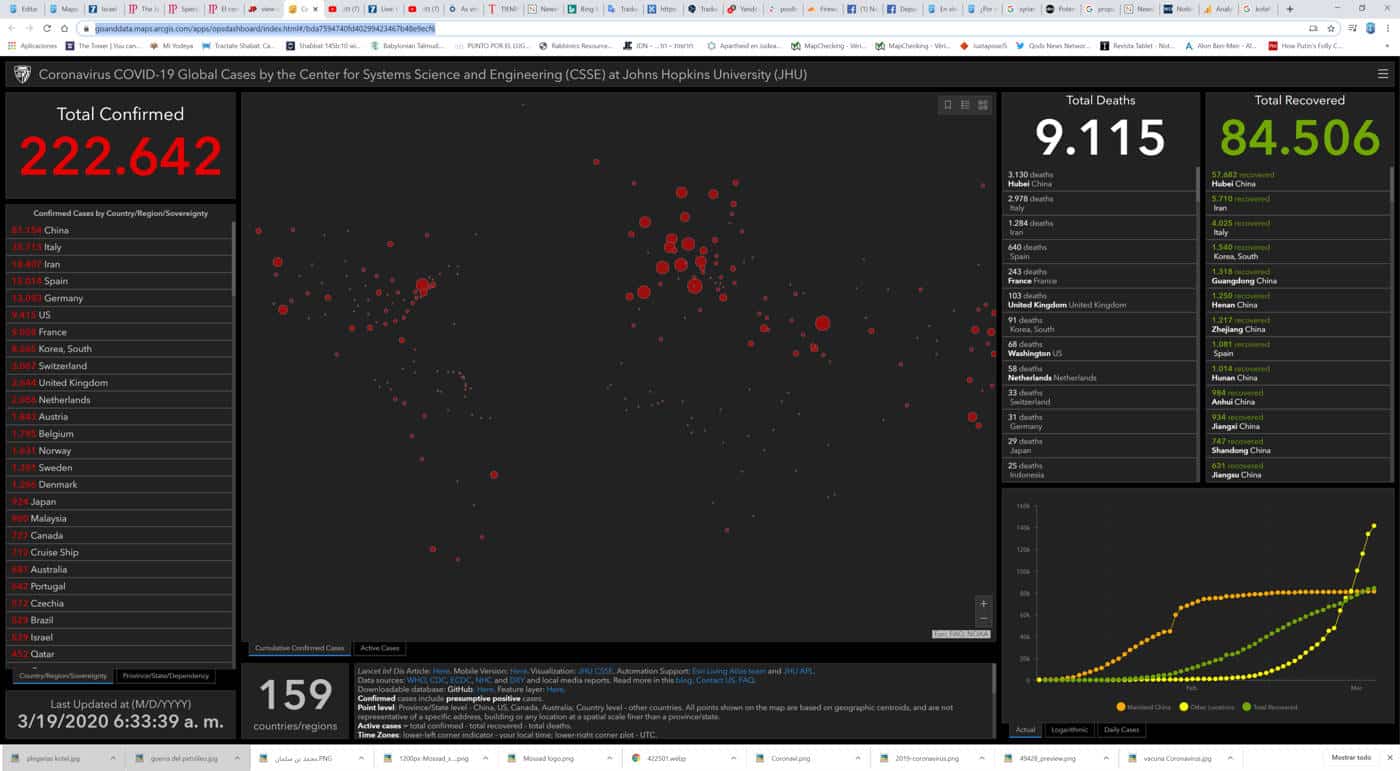Select the Country/Region/Sovereignty tab
Screen dimensions: 1400x771
tap(63, 676)
